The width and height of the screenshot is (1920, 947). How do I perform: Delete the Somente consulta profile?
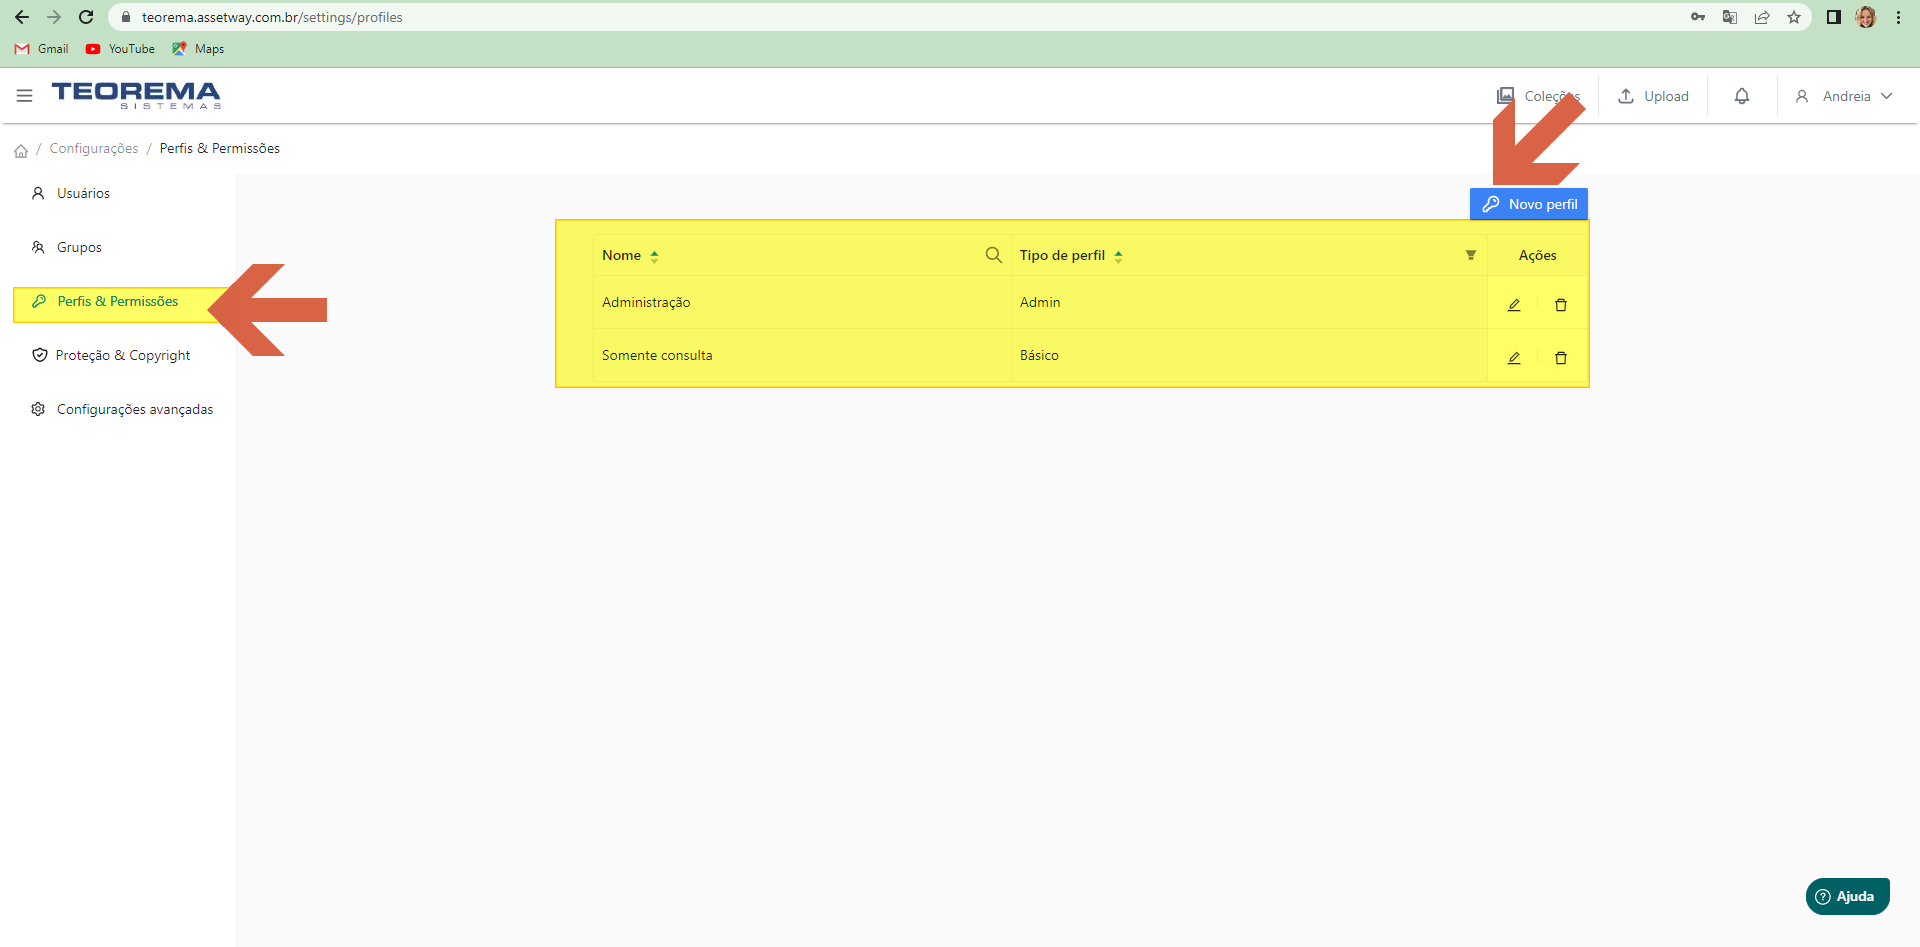coord(1561,358)
